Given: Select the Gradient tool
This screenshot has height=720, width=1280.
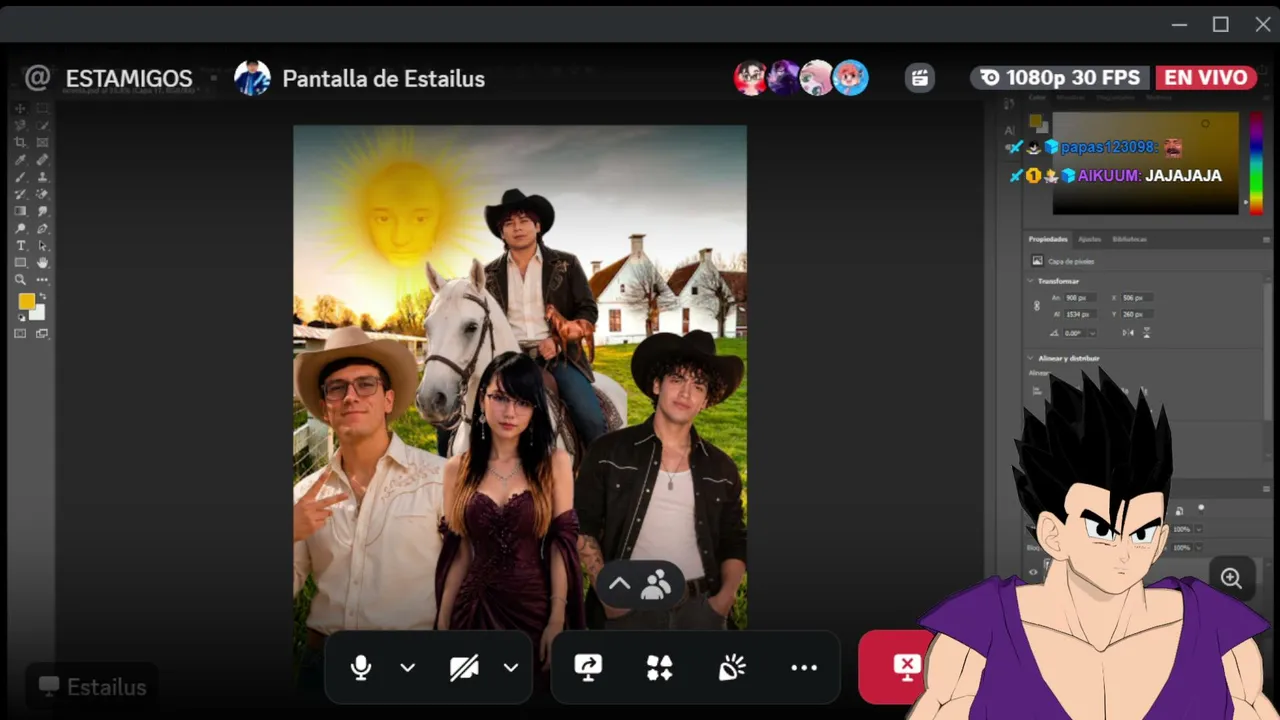Looking at the screenshot, I should point(20,211).
